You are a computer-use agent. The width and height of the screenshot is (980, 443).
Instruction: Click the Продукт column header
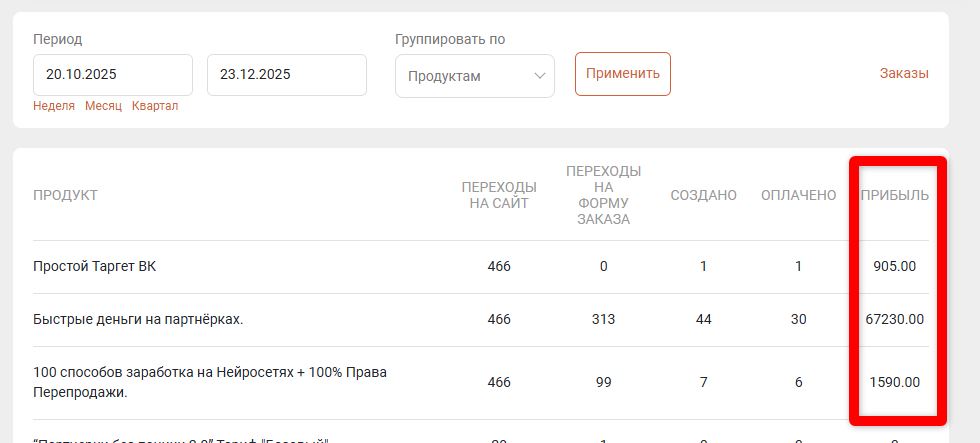coord(66,195)
